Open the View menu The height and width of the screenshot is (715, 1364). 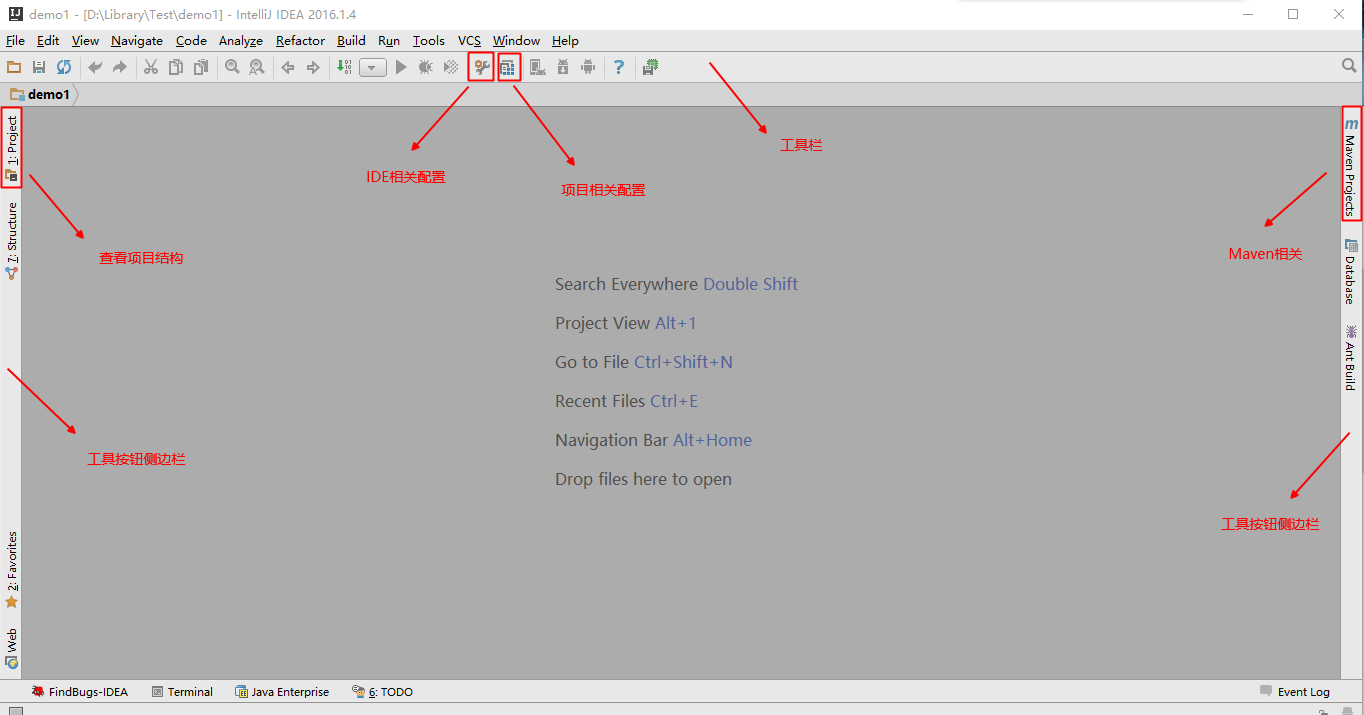point(85,41)
